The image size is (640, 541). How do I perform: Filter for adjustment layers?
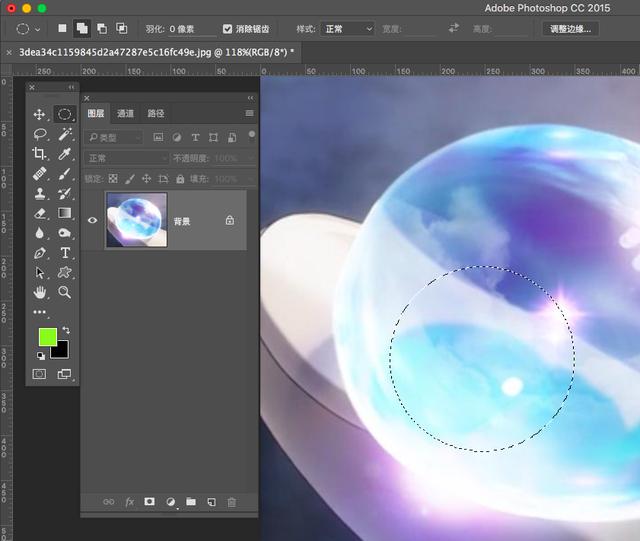point(177,137)
